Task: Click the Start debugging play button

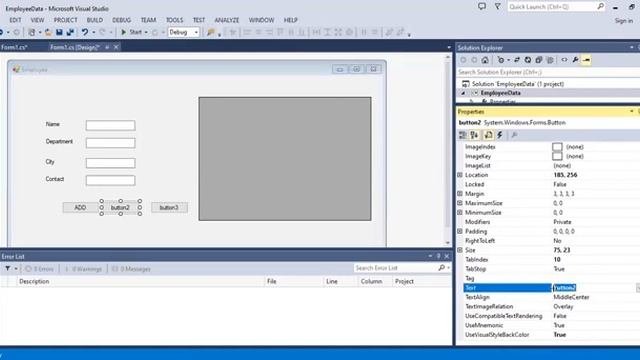Action: point(123,32)
